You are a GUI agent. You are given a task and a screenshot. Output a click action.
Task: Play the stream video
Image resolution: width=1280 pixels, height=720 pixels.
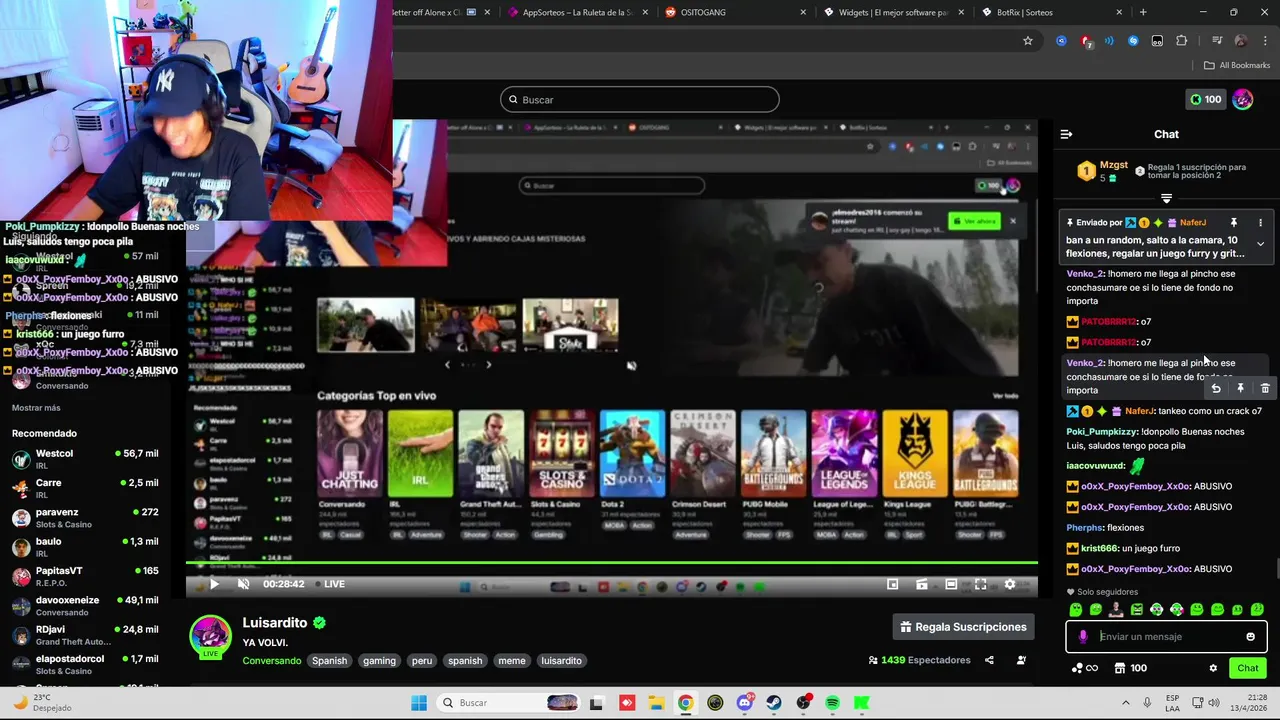213,584
